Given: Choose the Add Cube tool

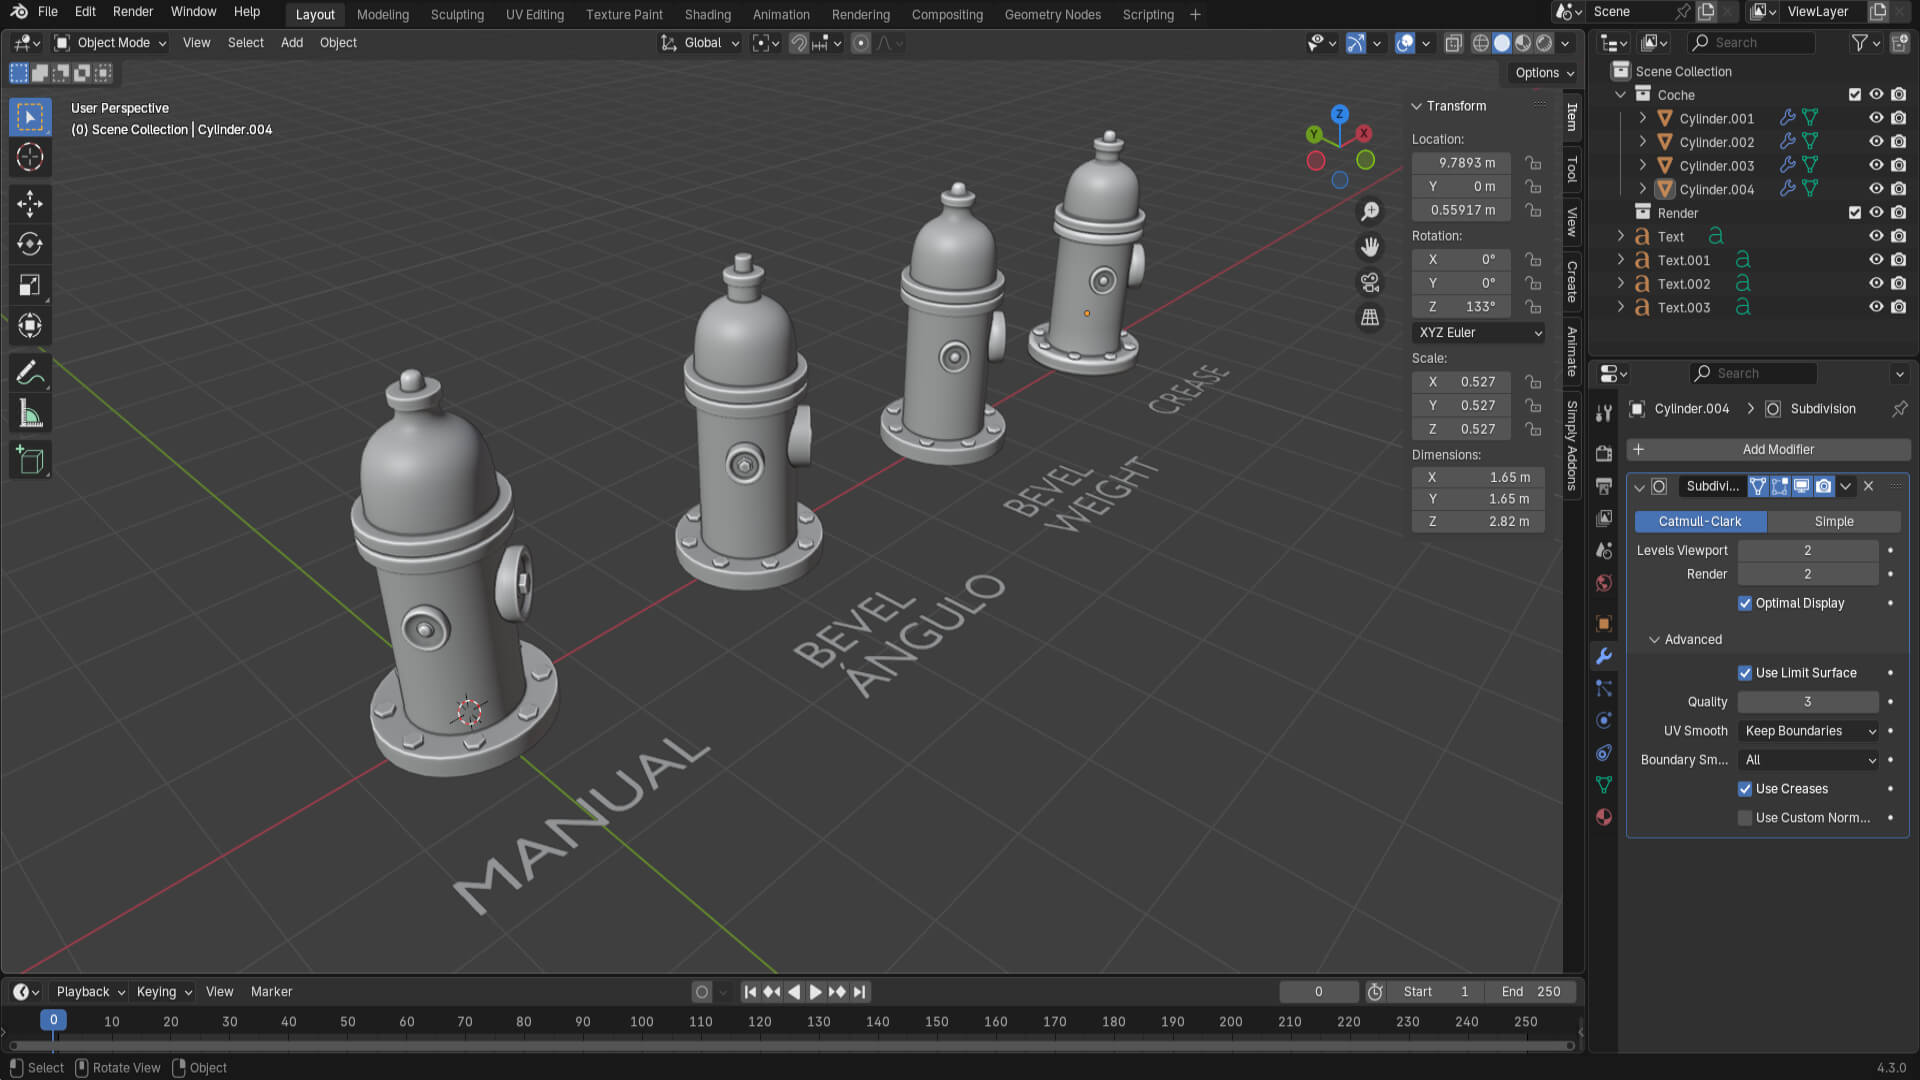Looking at the screenshot, I should (30, 460).
